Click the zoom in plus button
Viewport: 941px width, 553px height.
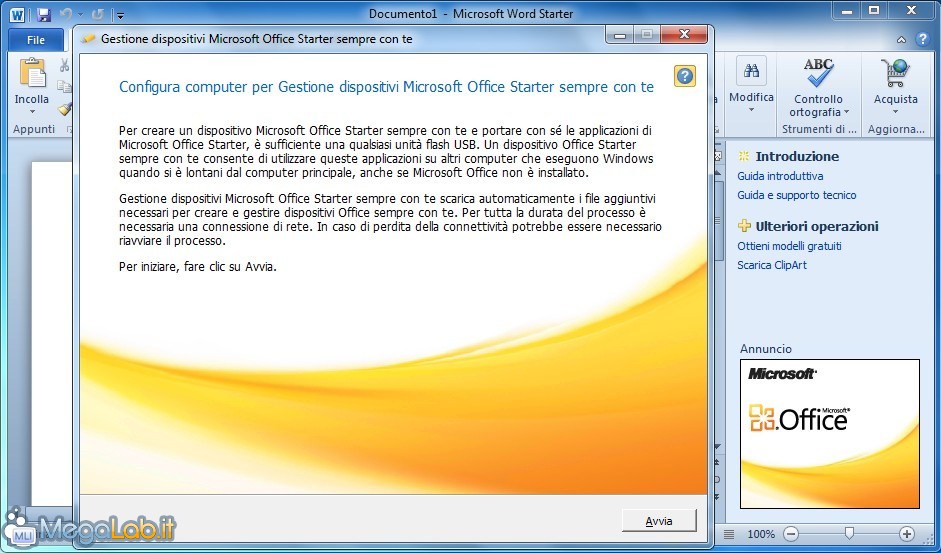pyautogui.click(x=906, y=534)
